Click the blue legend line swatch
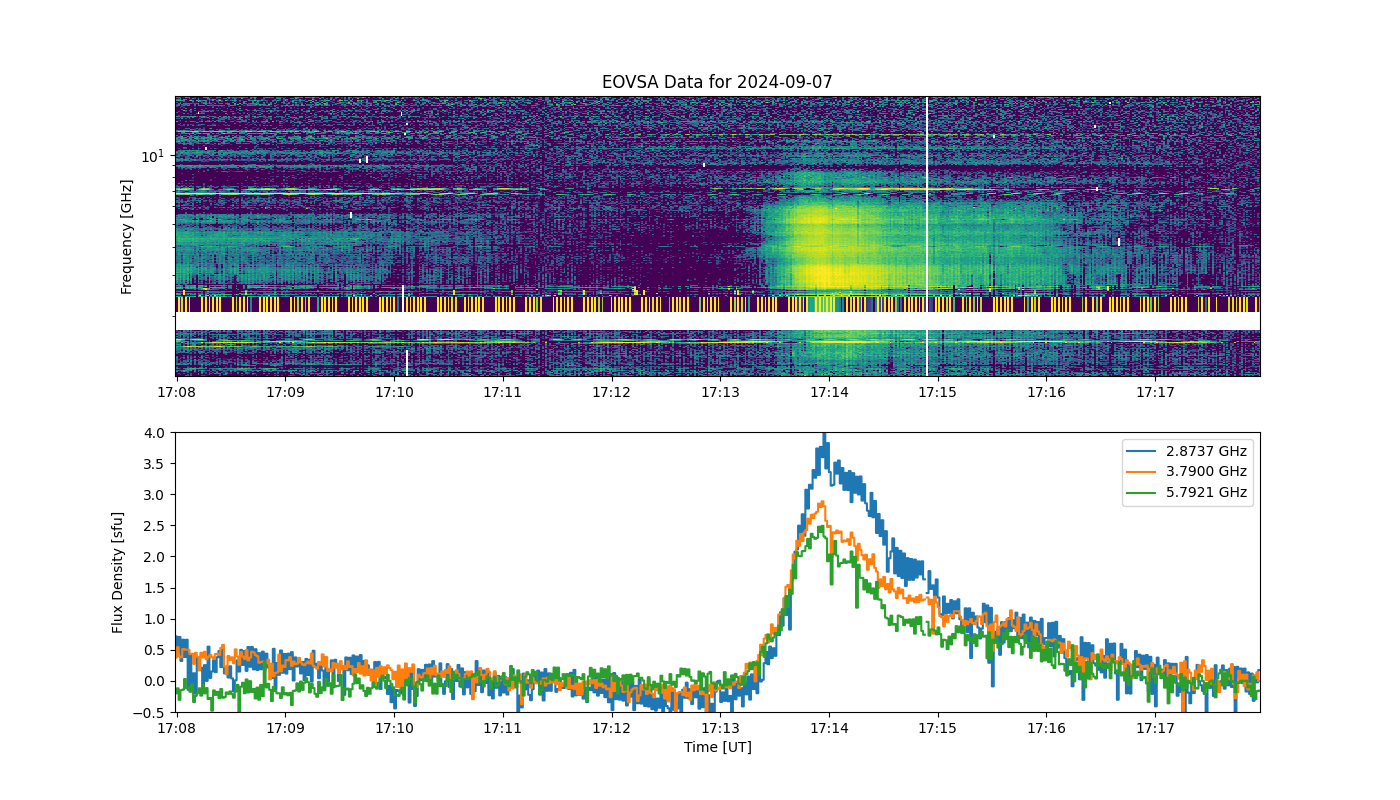Viewport: 1400px width, 800px height. (1144, 451)
